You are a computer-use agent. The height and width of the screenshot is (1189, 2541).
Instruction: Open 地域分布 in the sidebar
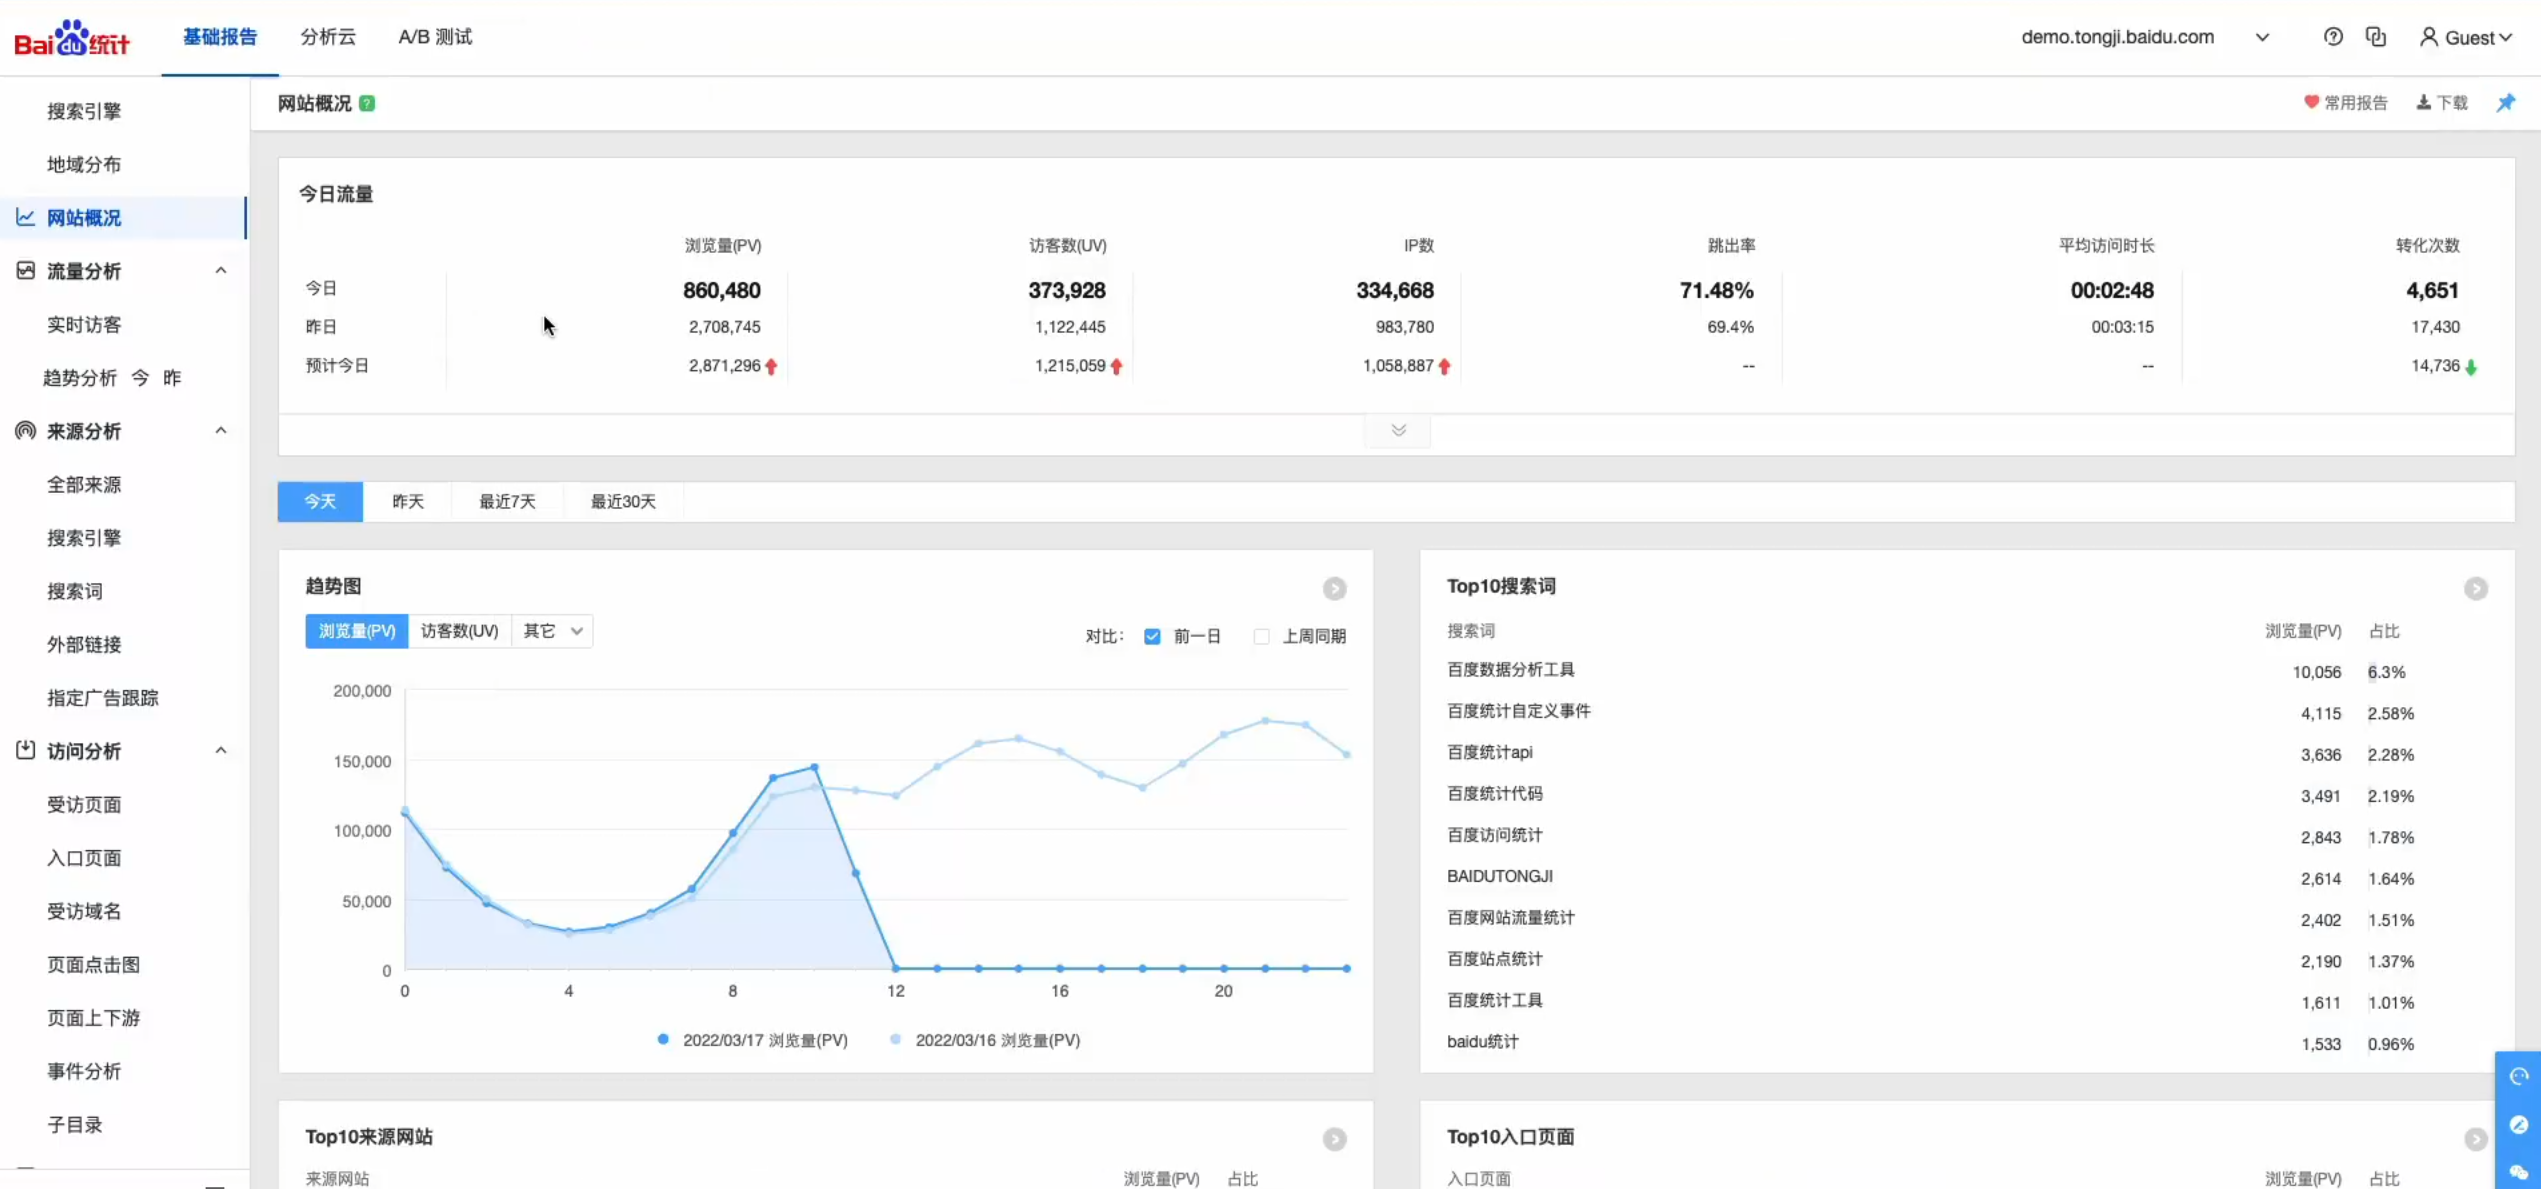point(84,164)
